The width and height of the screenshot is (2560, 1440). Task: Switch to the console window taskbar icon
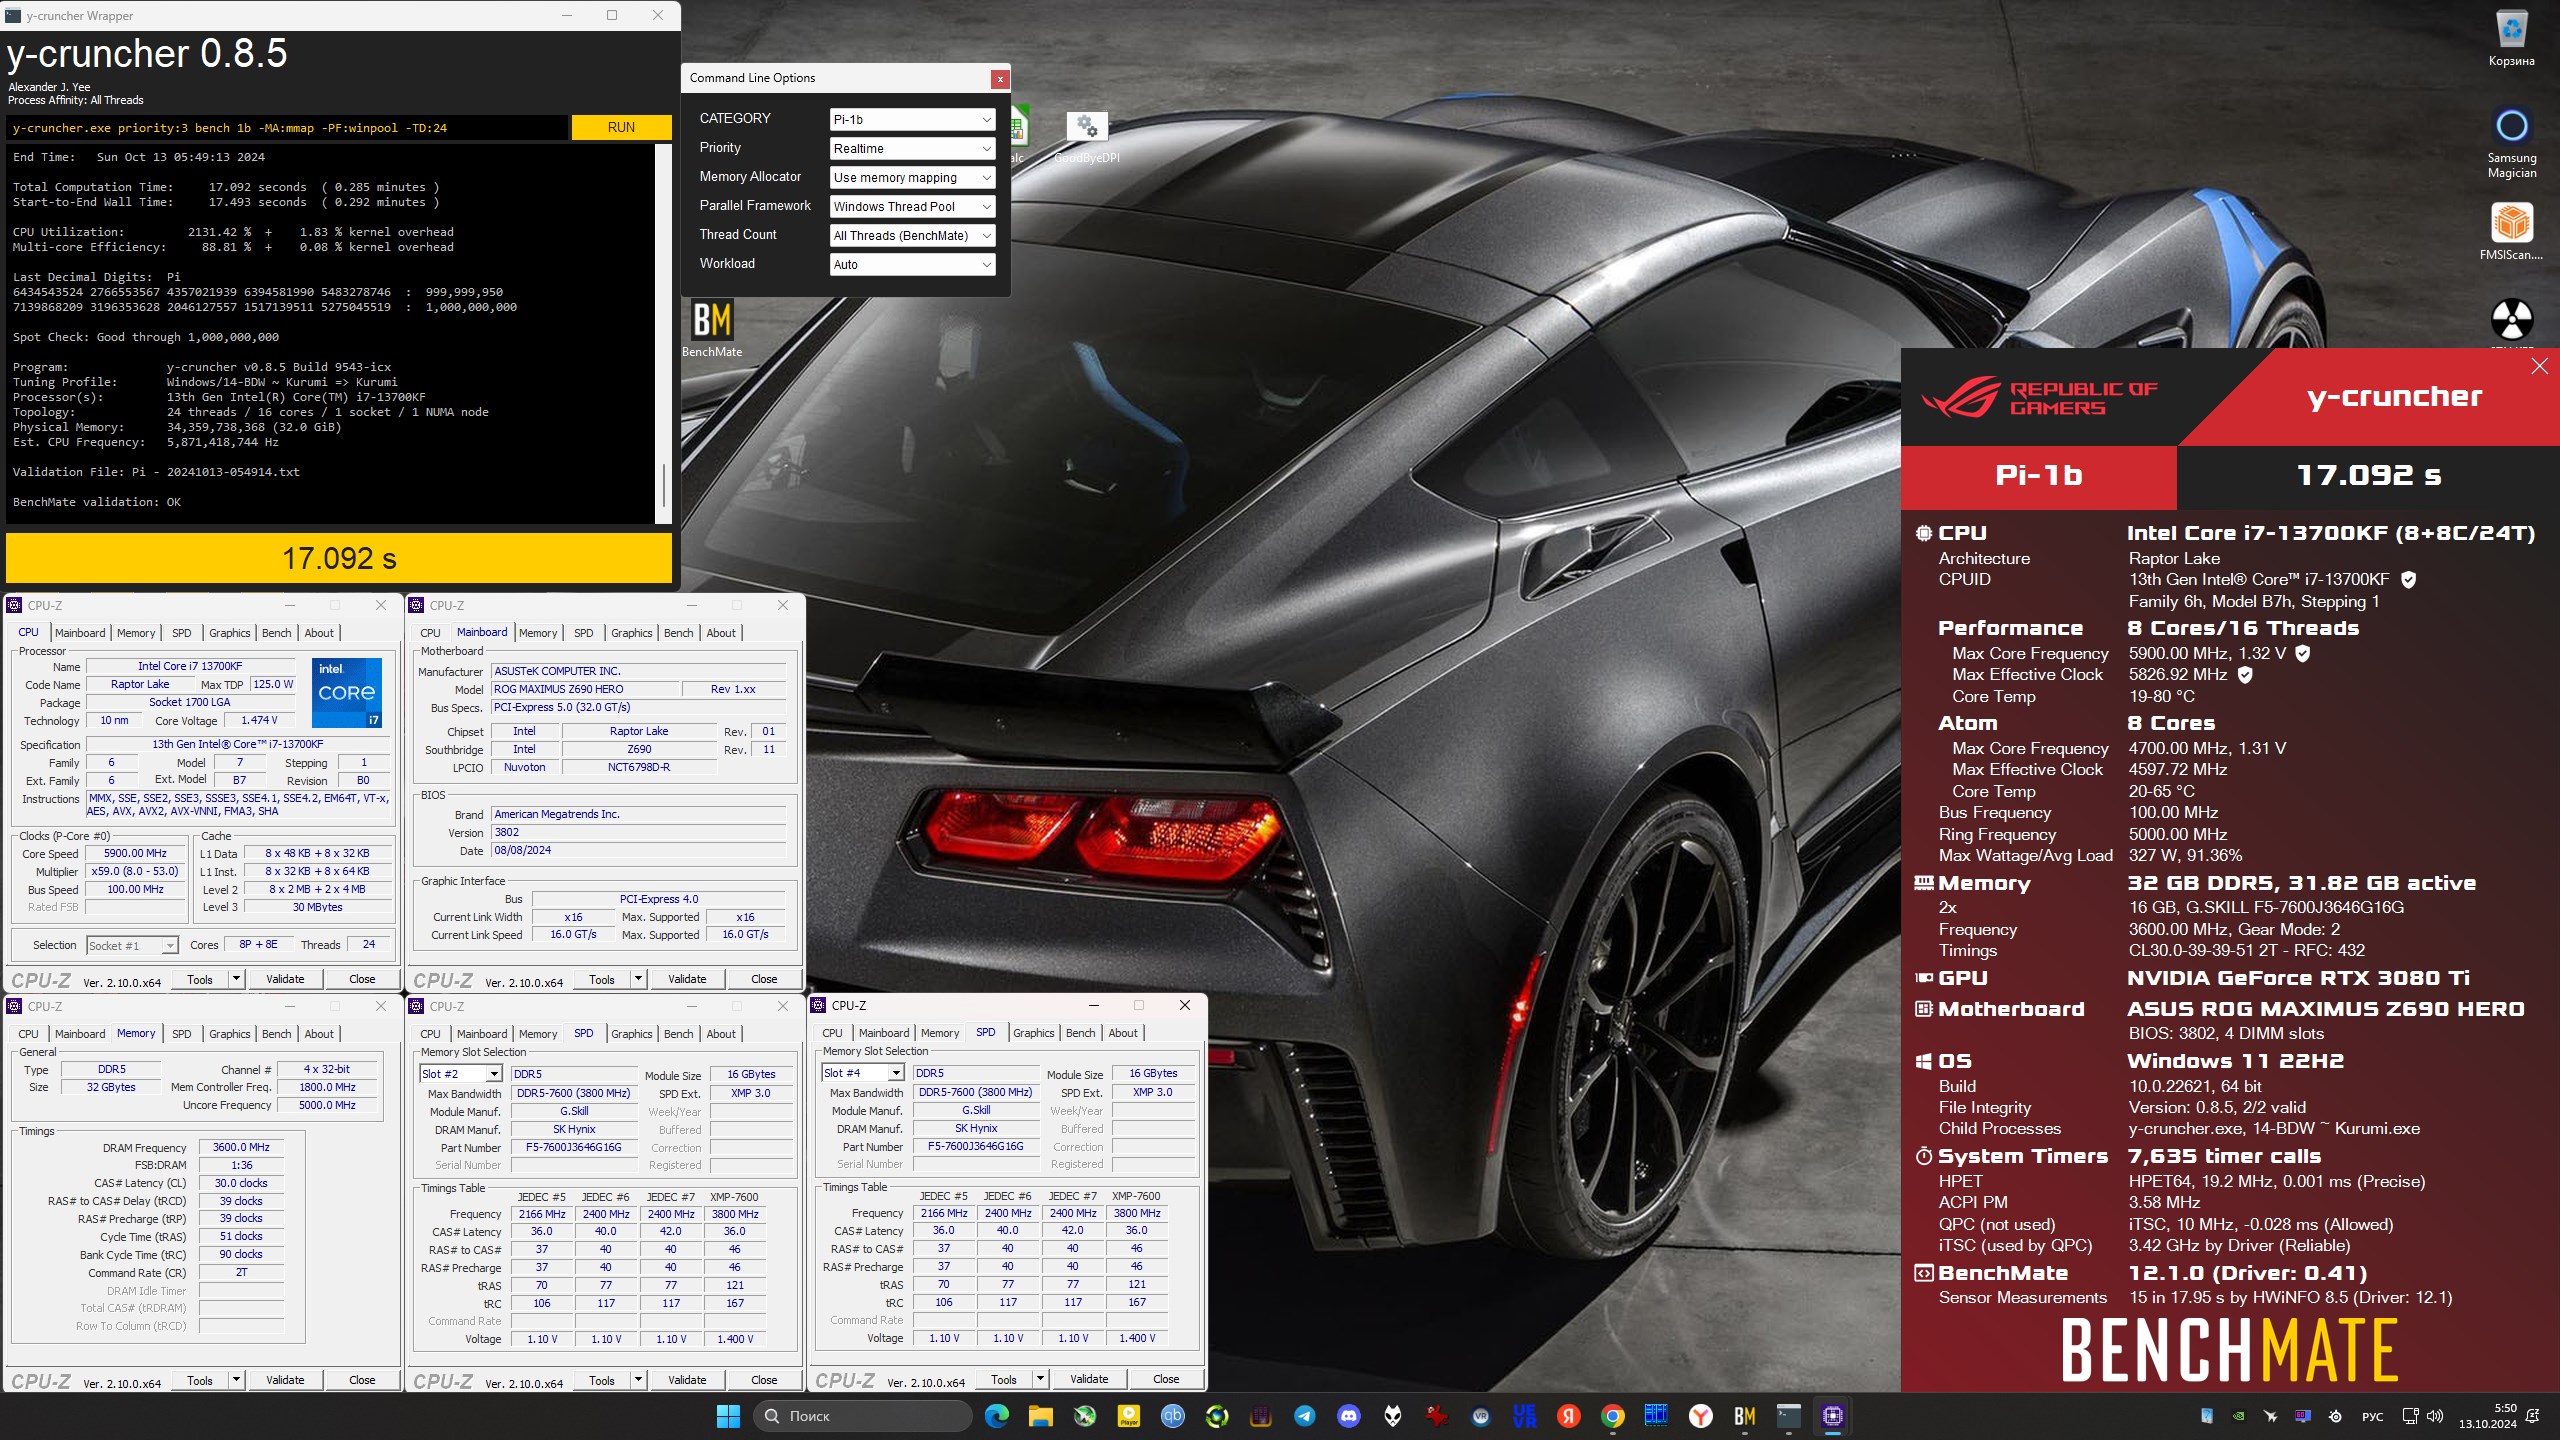point(1788,1415)
